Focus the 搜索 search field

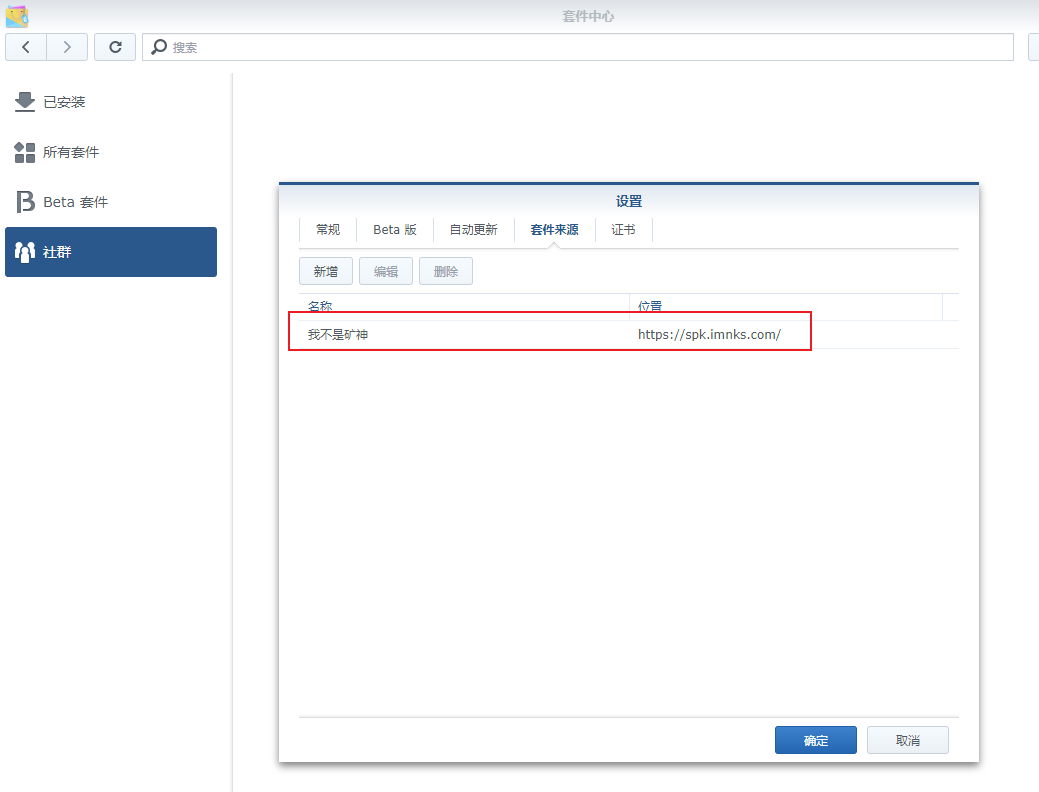(x=580, y=47)
